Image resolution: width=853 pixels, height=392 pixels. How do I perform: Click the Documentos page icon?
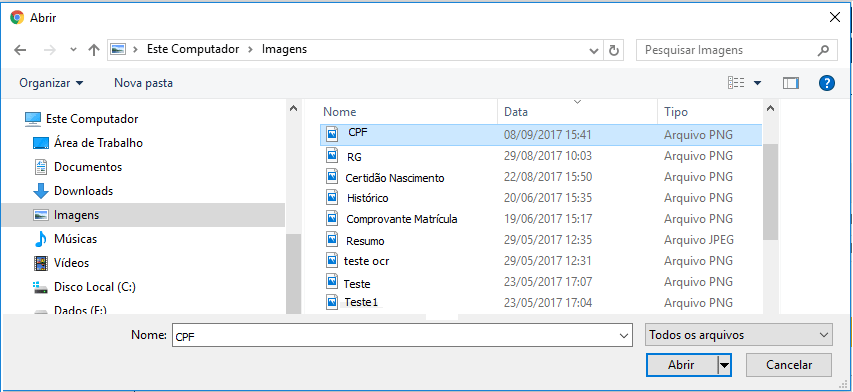[x=41, y=167]
